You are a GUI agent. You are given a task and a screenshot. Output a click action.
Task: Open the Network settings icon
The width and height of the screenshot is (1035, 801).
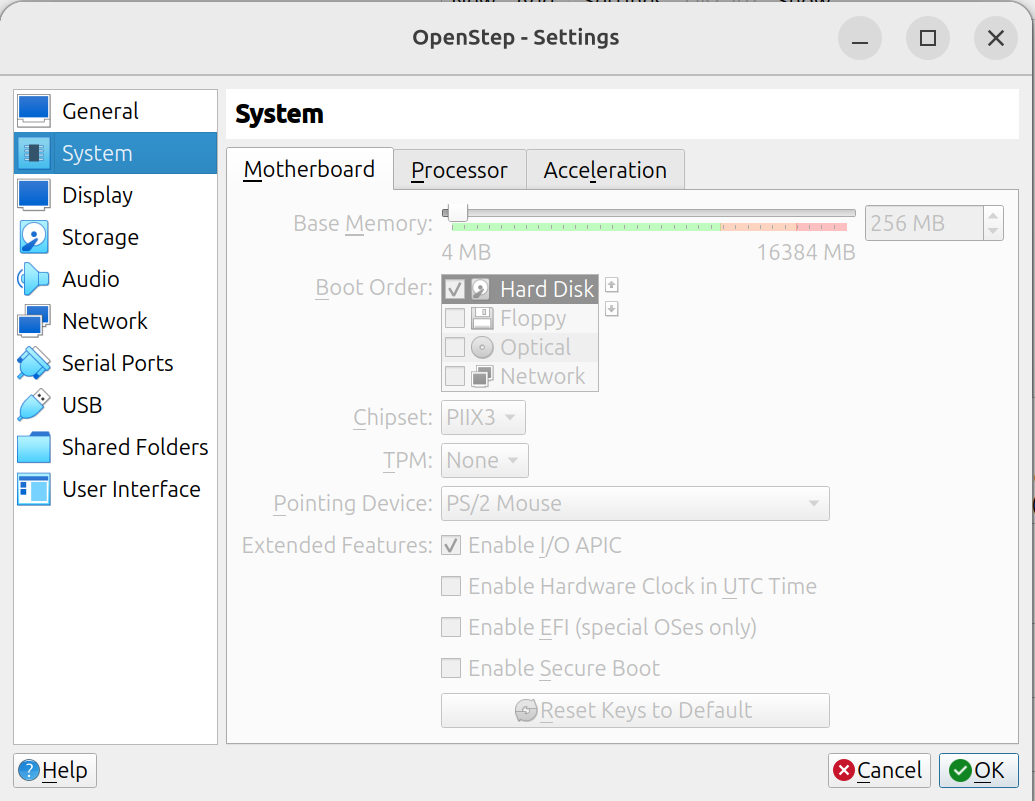tap(34, 321)
